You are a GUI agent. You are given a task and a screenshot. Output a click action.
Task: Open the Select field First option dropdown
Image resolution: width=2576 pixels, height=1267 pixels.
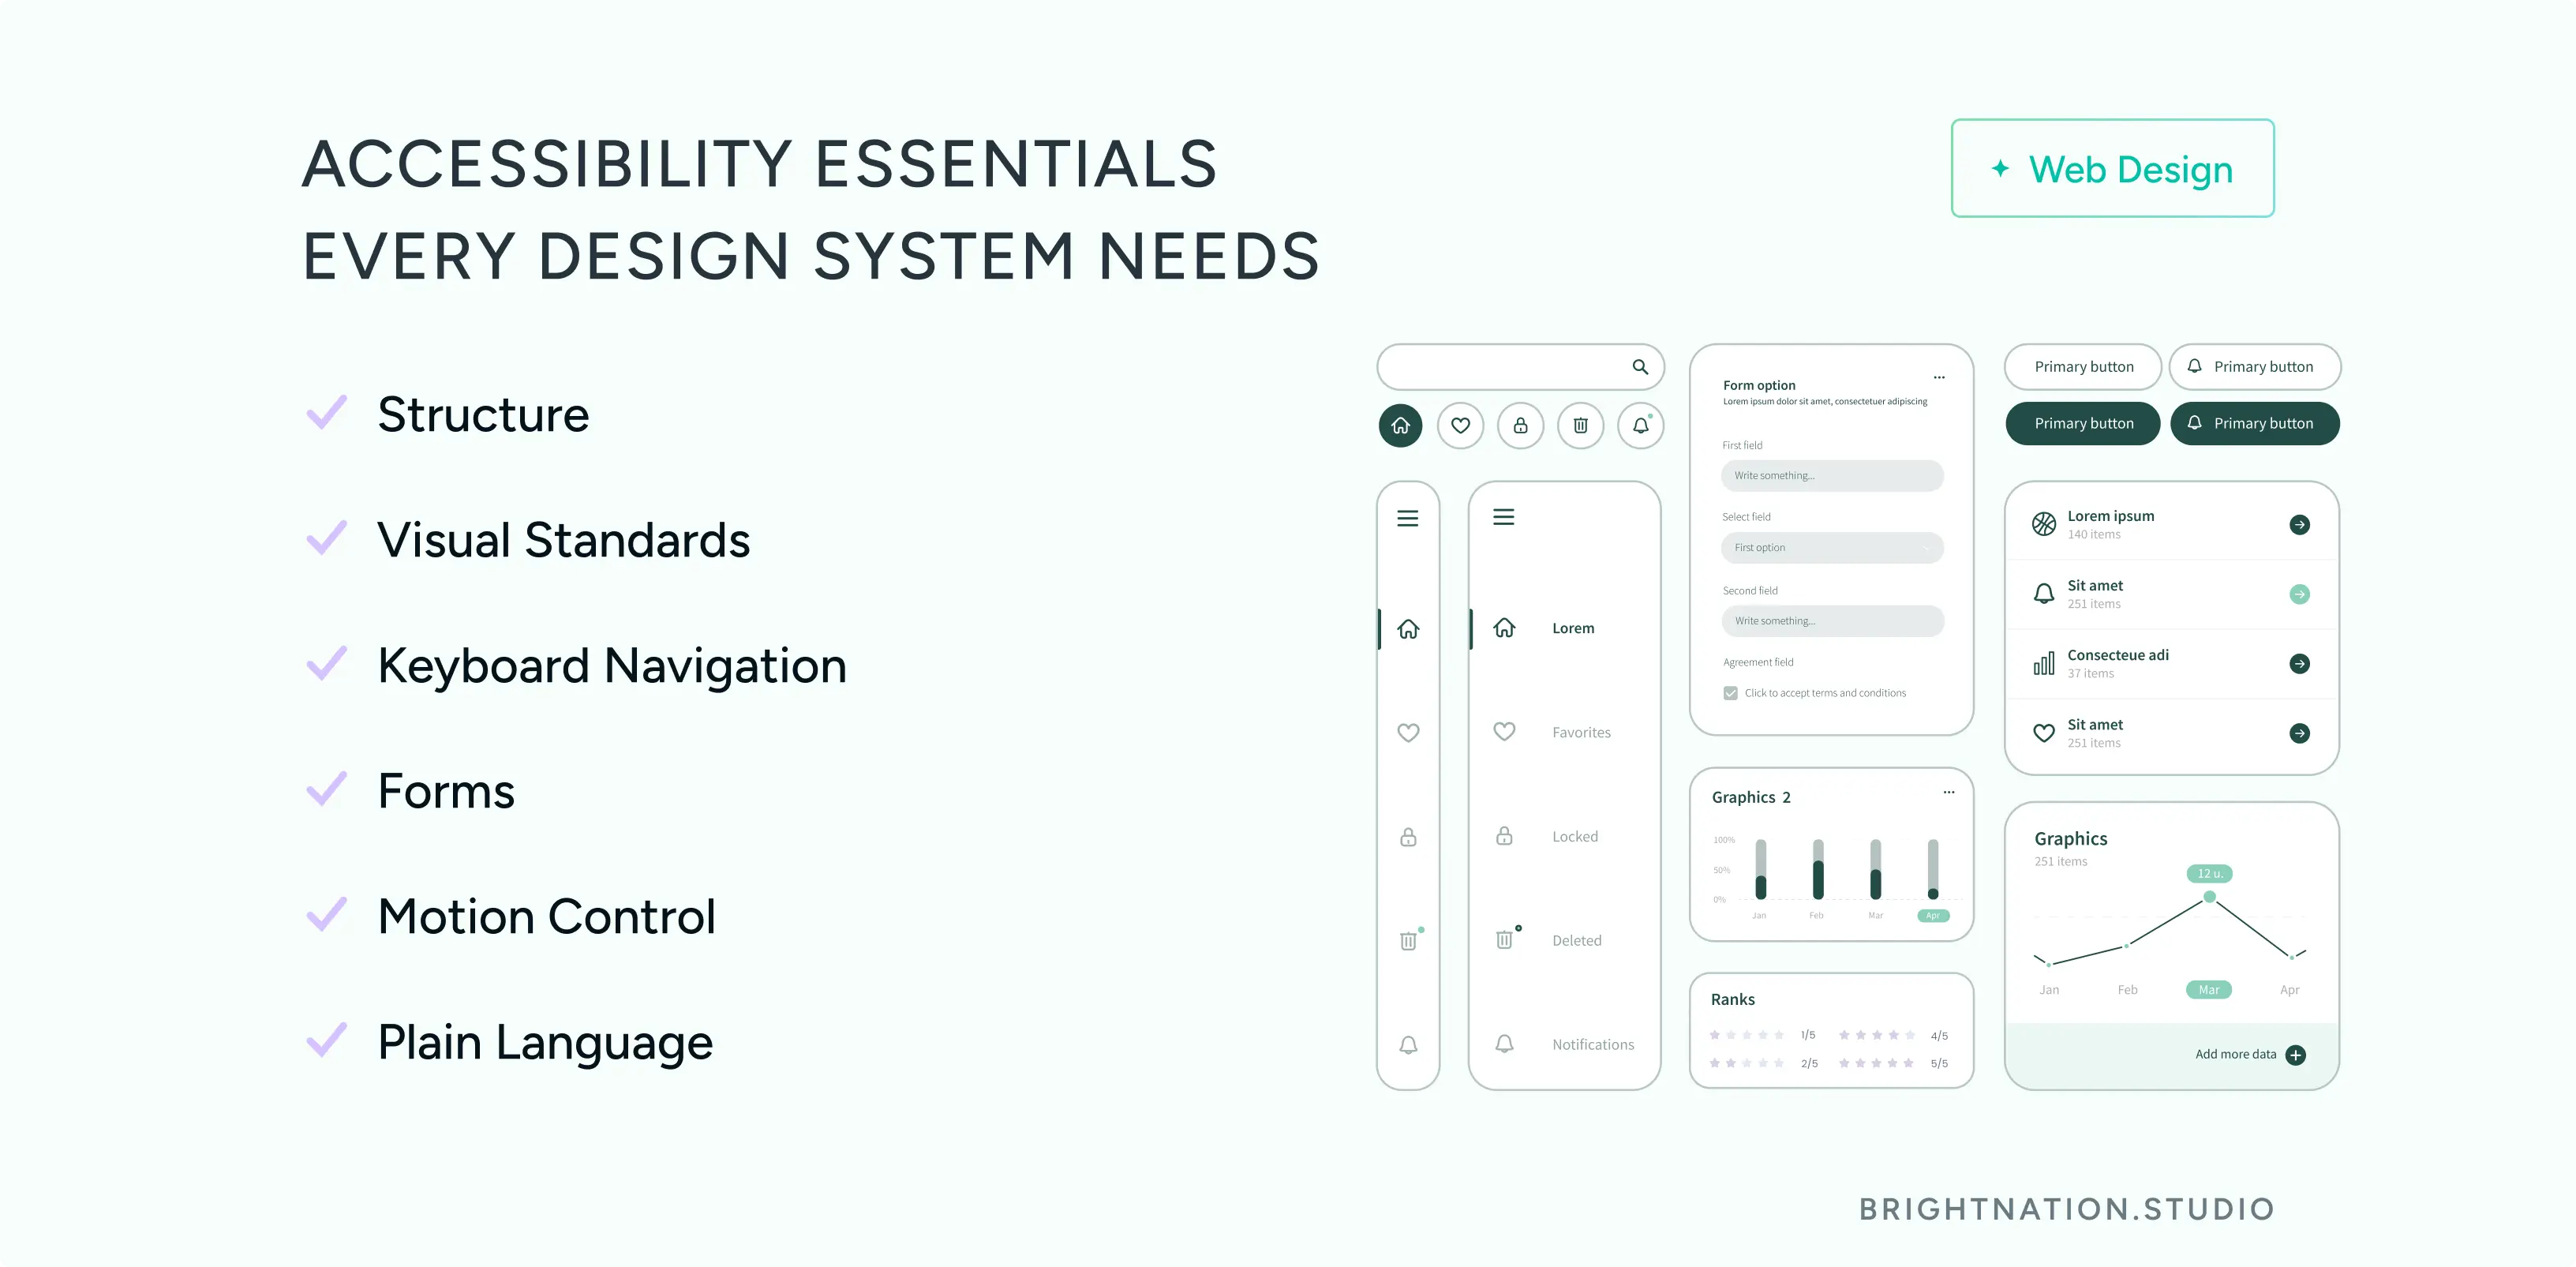tap(1831, 548)
